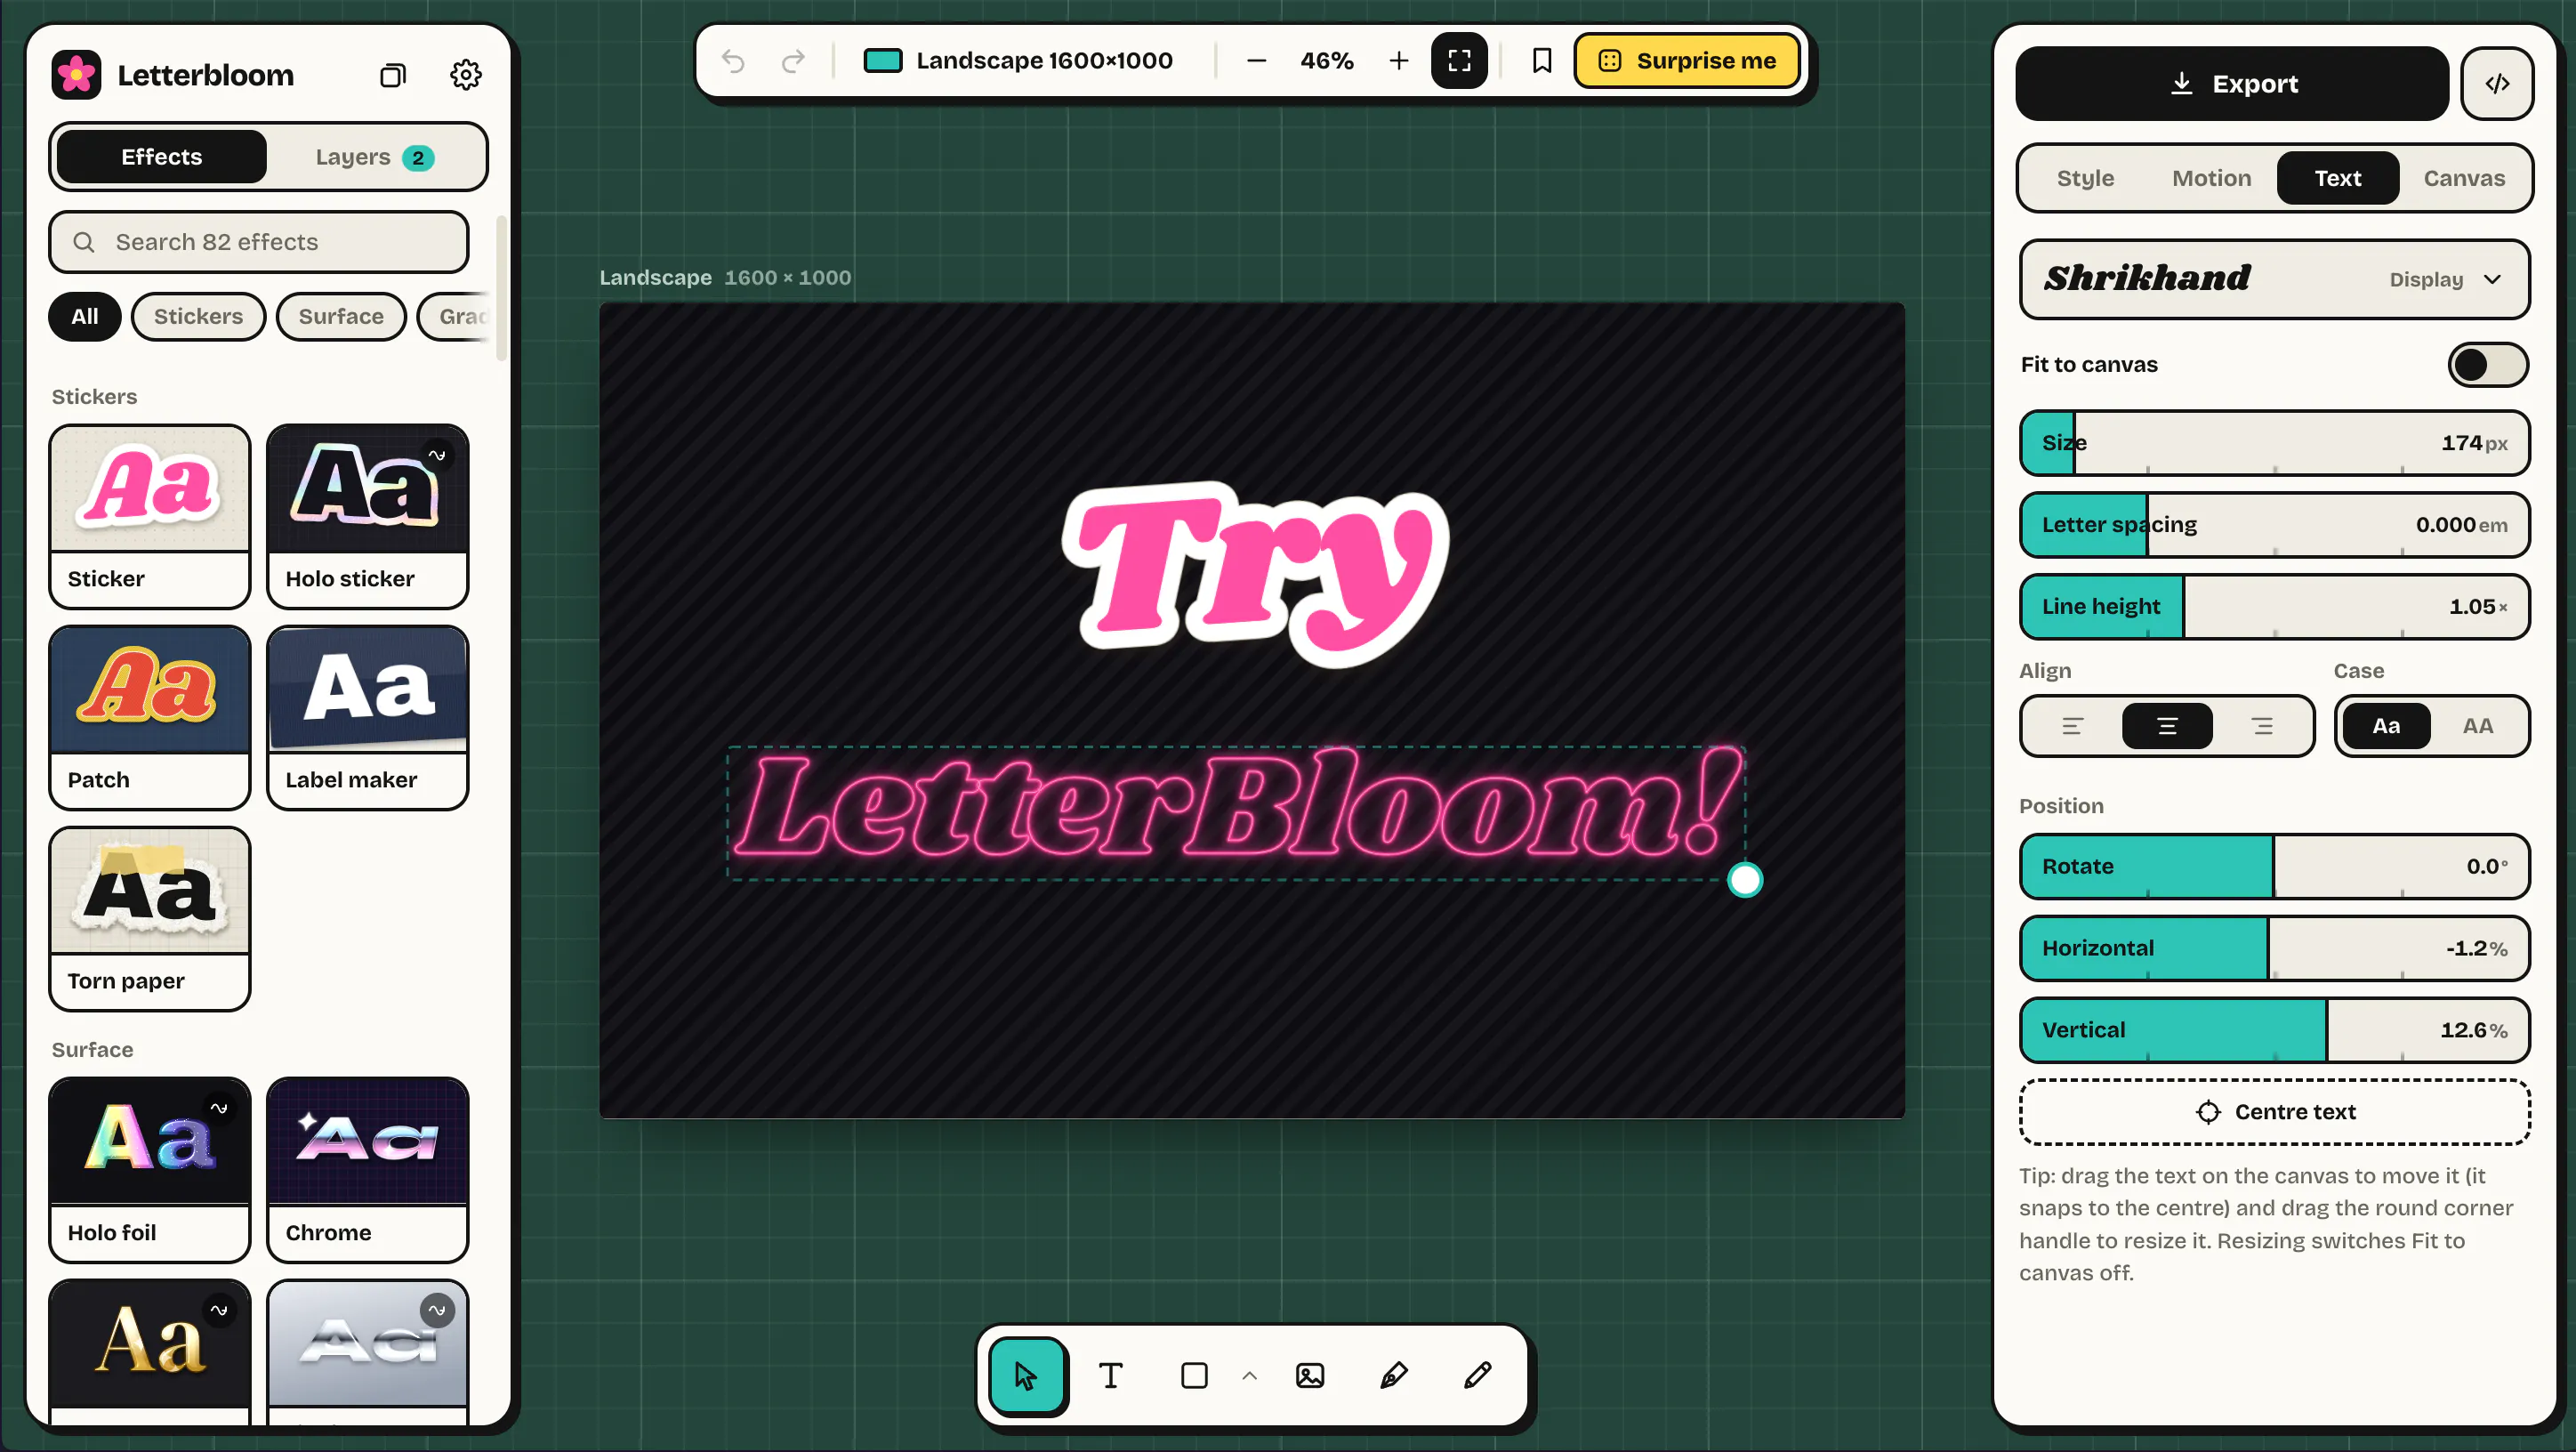Select the pencil tool
This screenshot has width=2576, height=1452.
tap(1478, 1376)
